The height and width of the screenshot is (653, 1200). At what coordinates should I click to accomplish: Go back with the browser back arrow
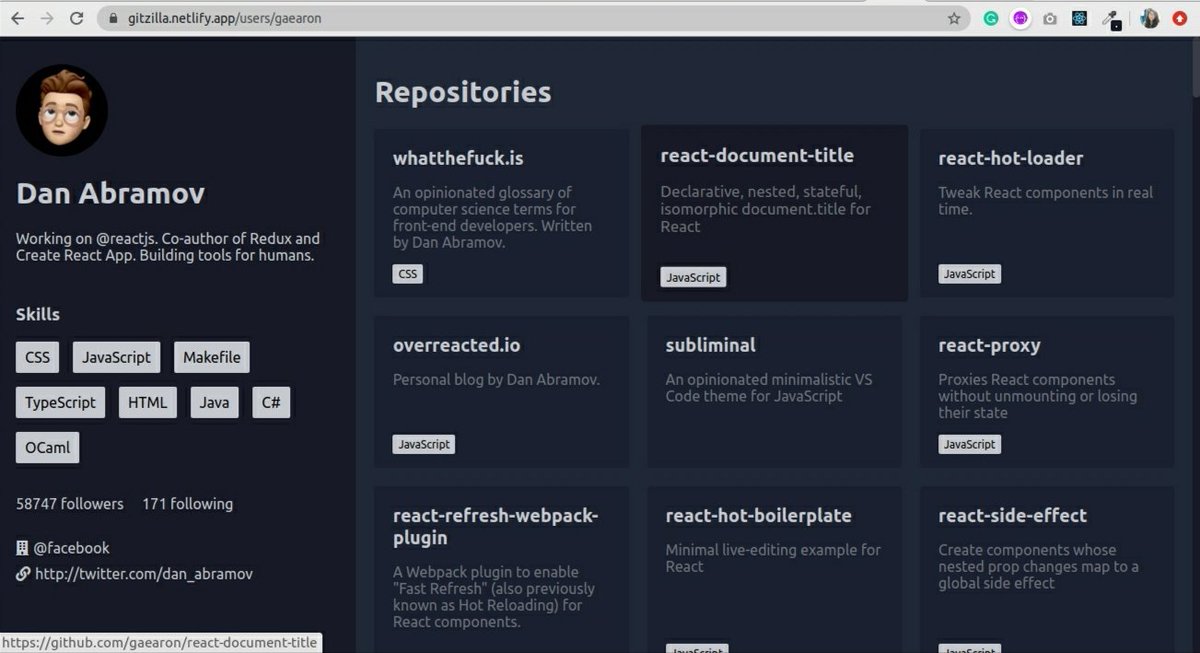pos(16,18)
